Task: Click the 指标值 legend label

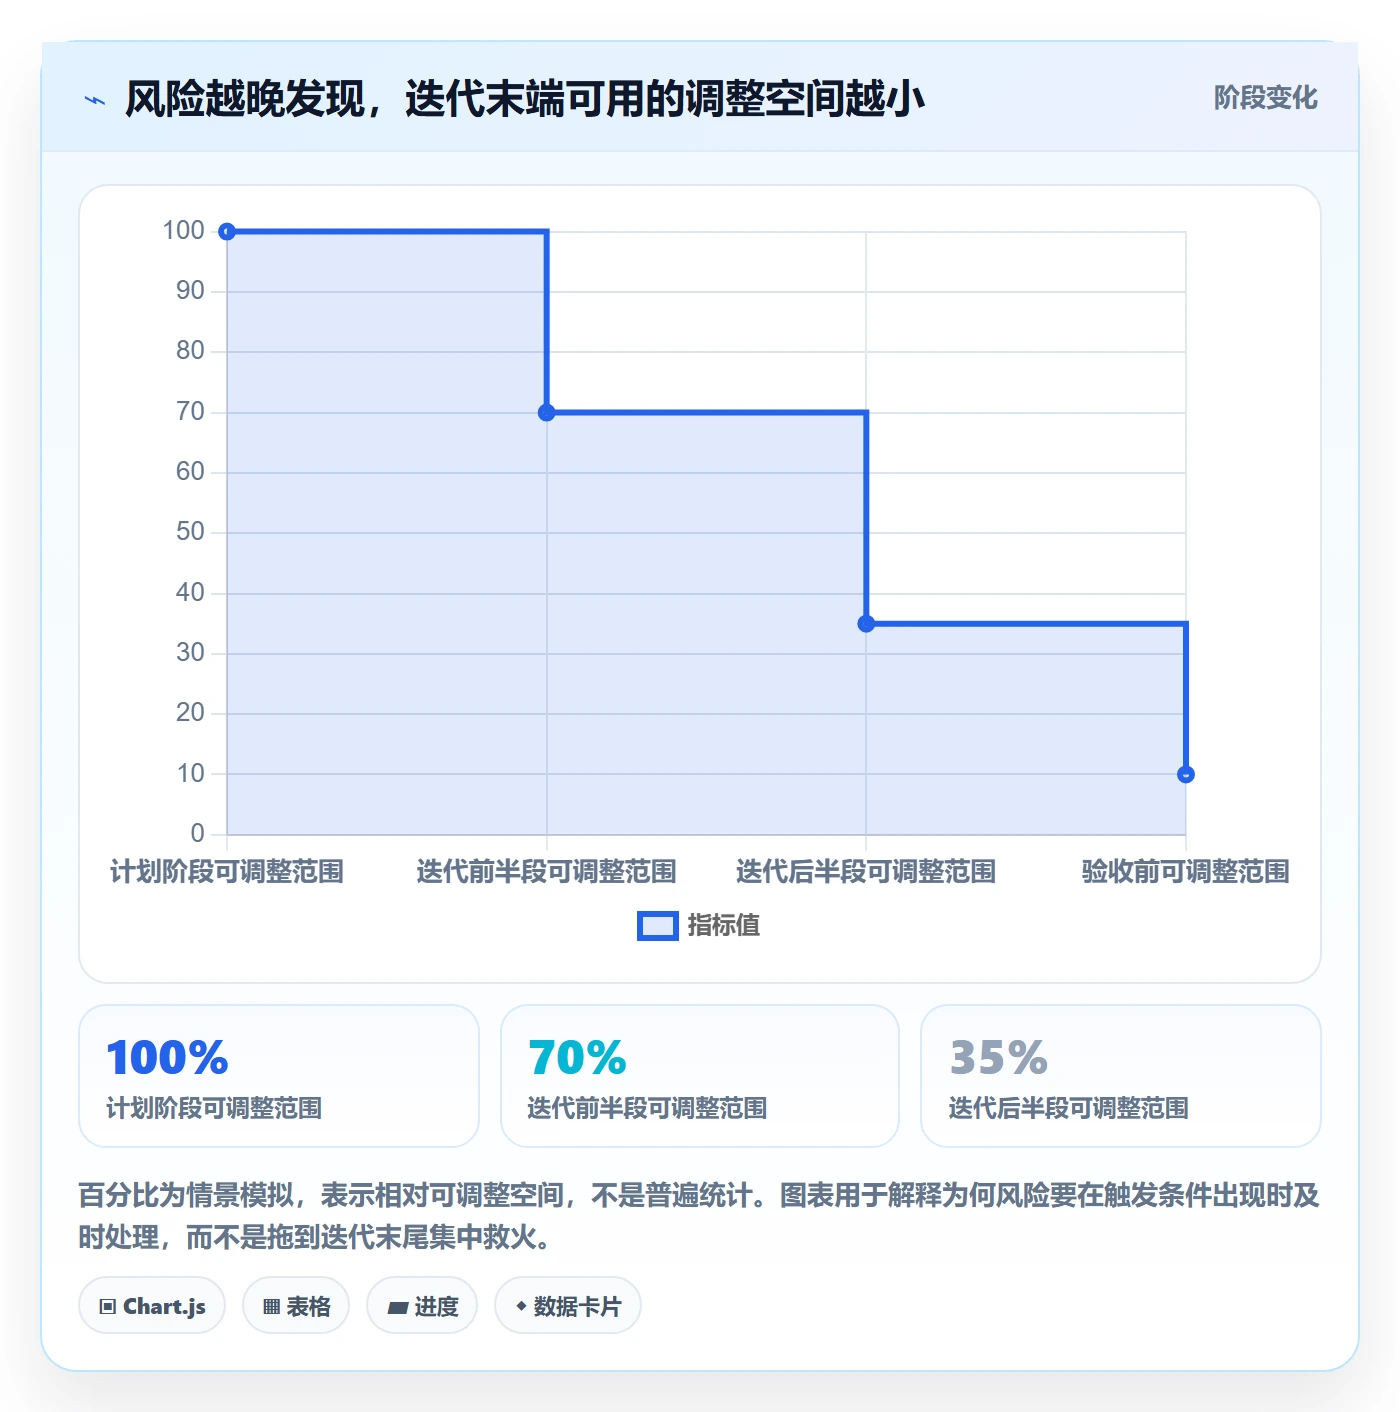Action: (x=724, y=926)
